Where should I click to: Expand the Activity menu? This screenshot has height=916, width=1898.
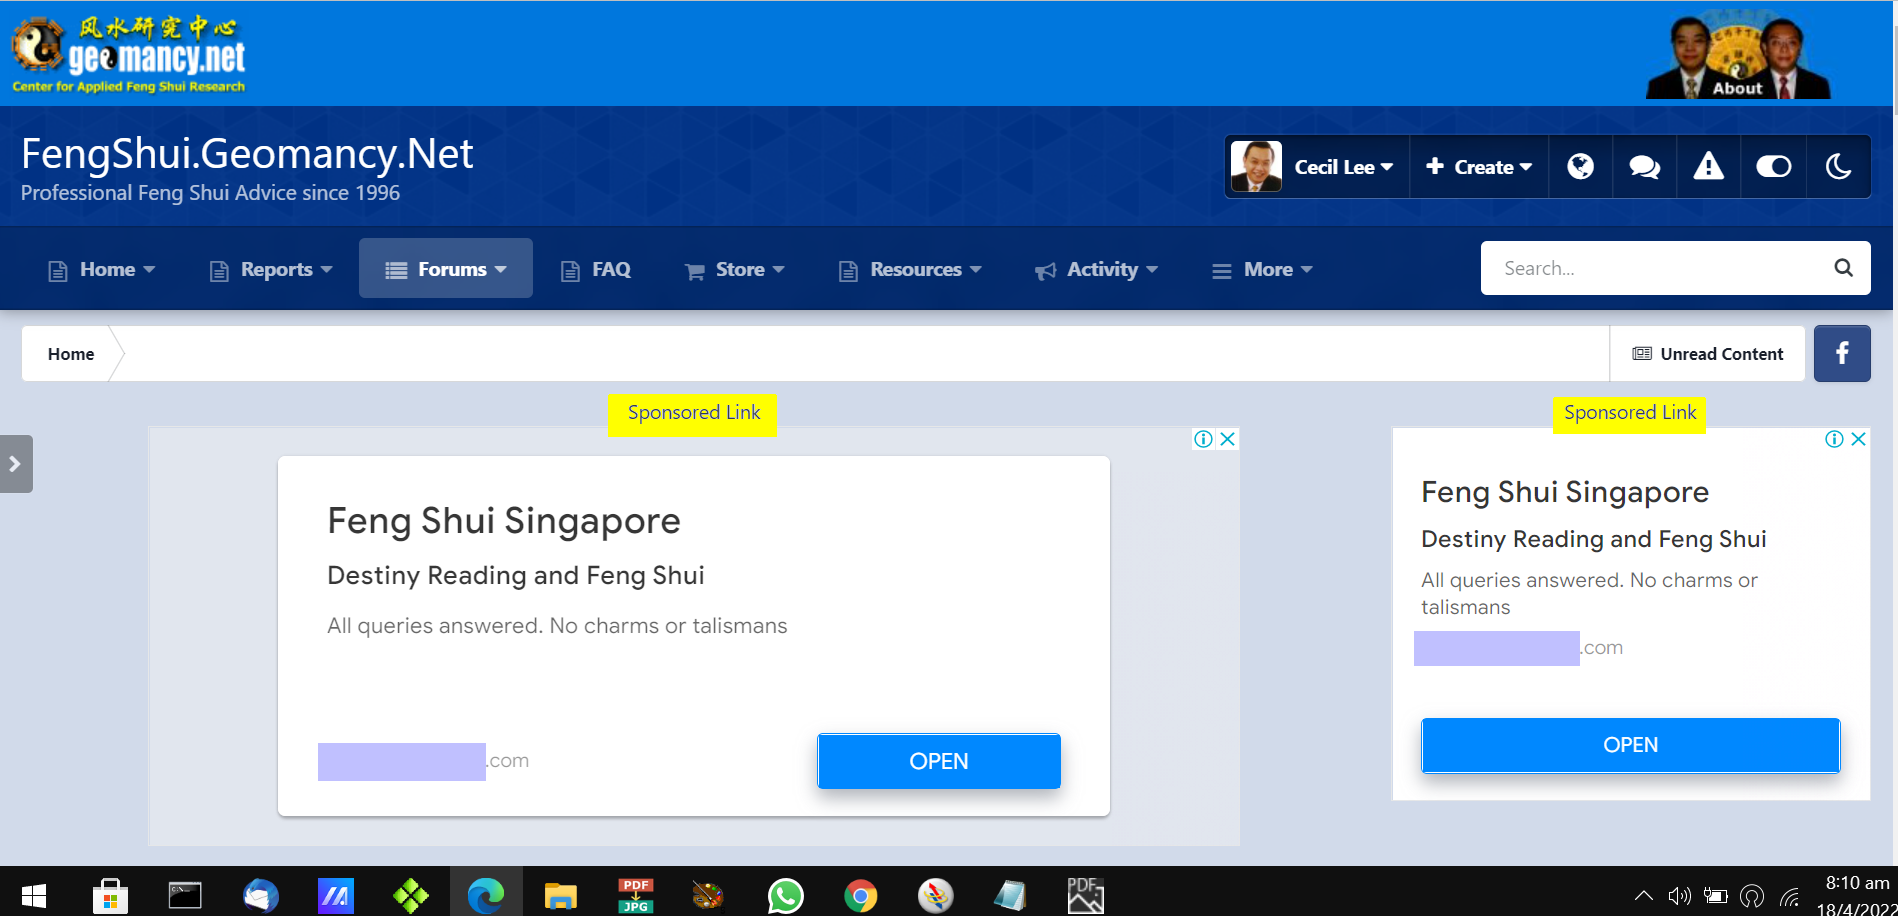1097,269
